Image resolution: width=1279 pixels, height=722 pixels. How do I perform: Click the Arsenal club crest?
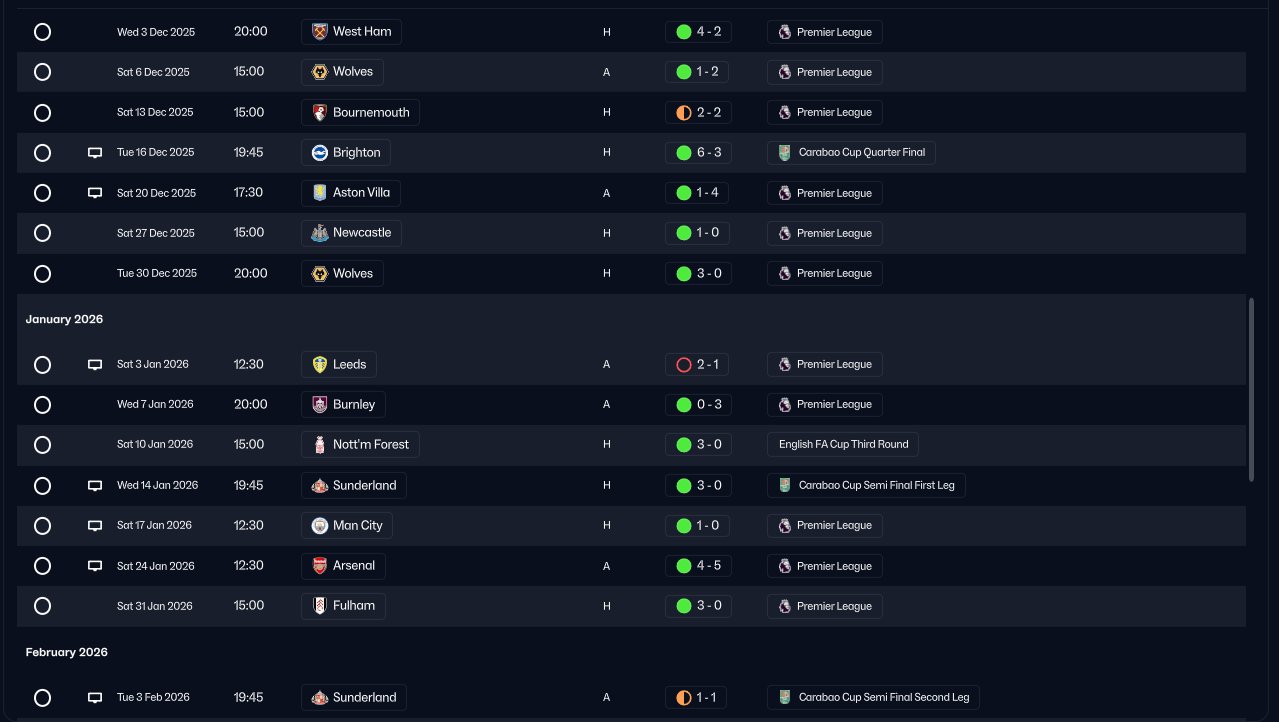(x=320, y=566)
